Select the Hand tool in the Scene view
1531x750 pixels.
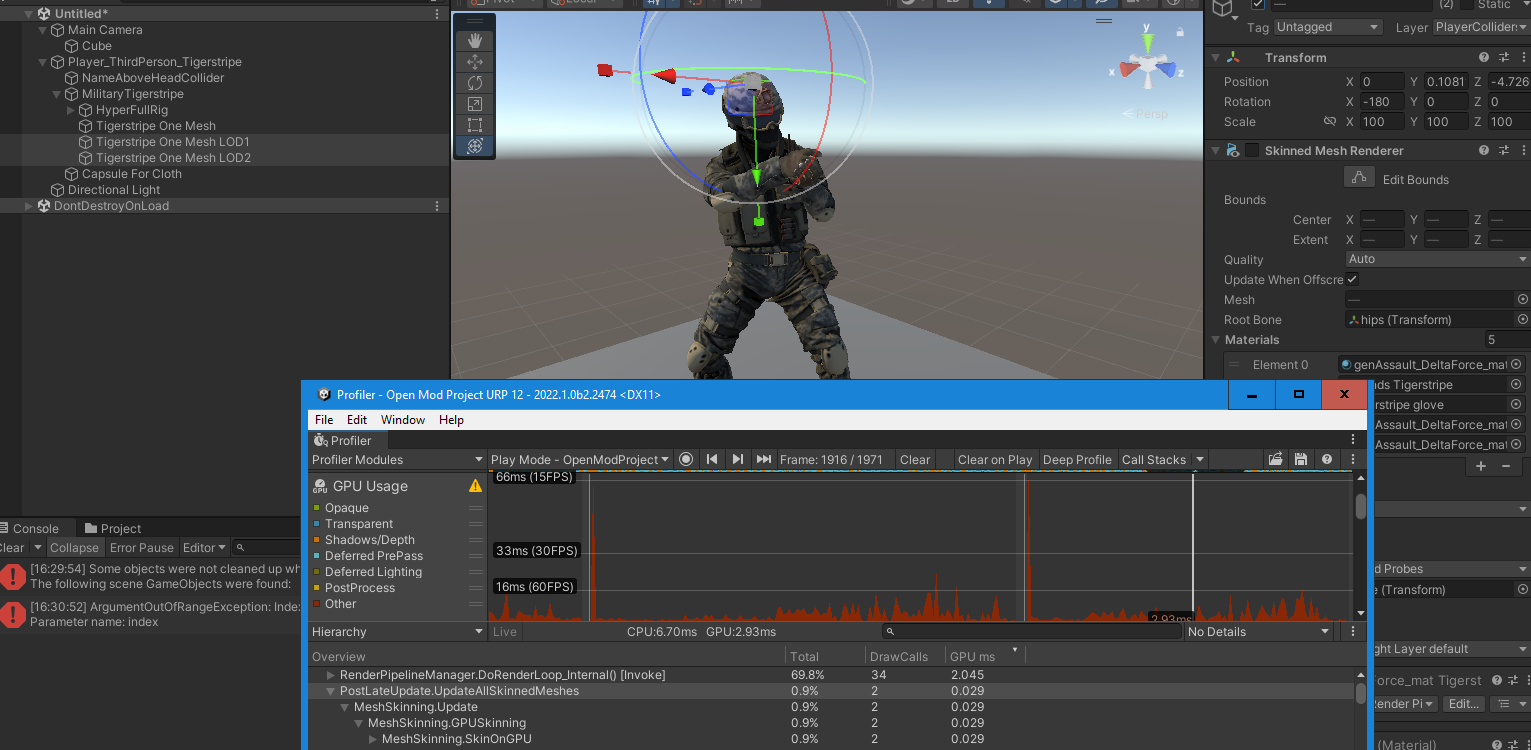click(x=474, y=40)
